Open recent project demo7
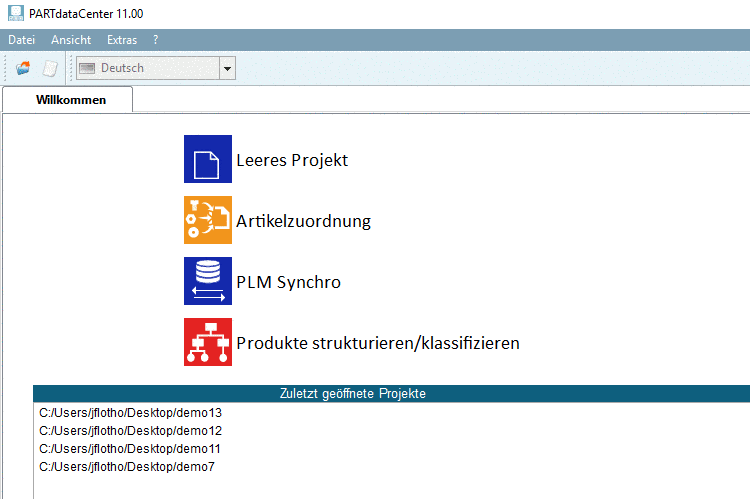This screenshot has height=499, width=750. 127,466
